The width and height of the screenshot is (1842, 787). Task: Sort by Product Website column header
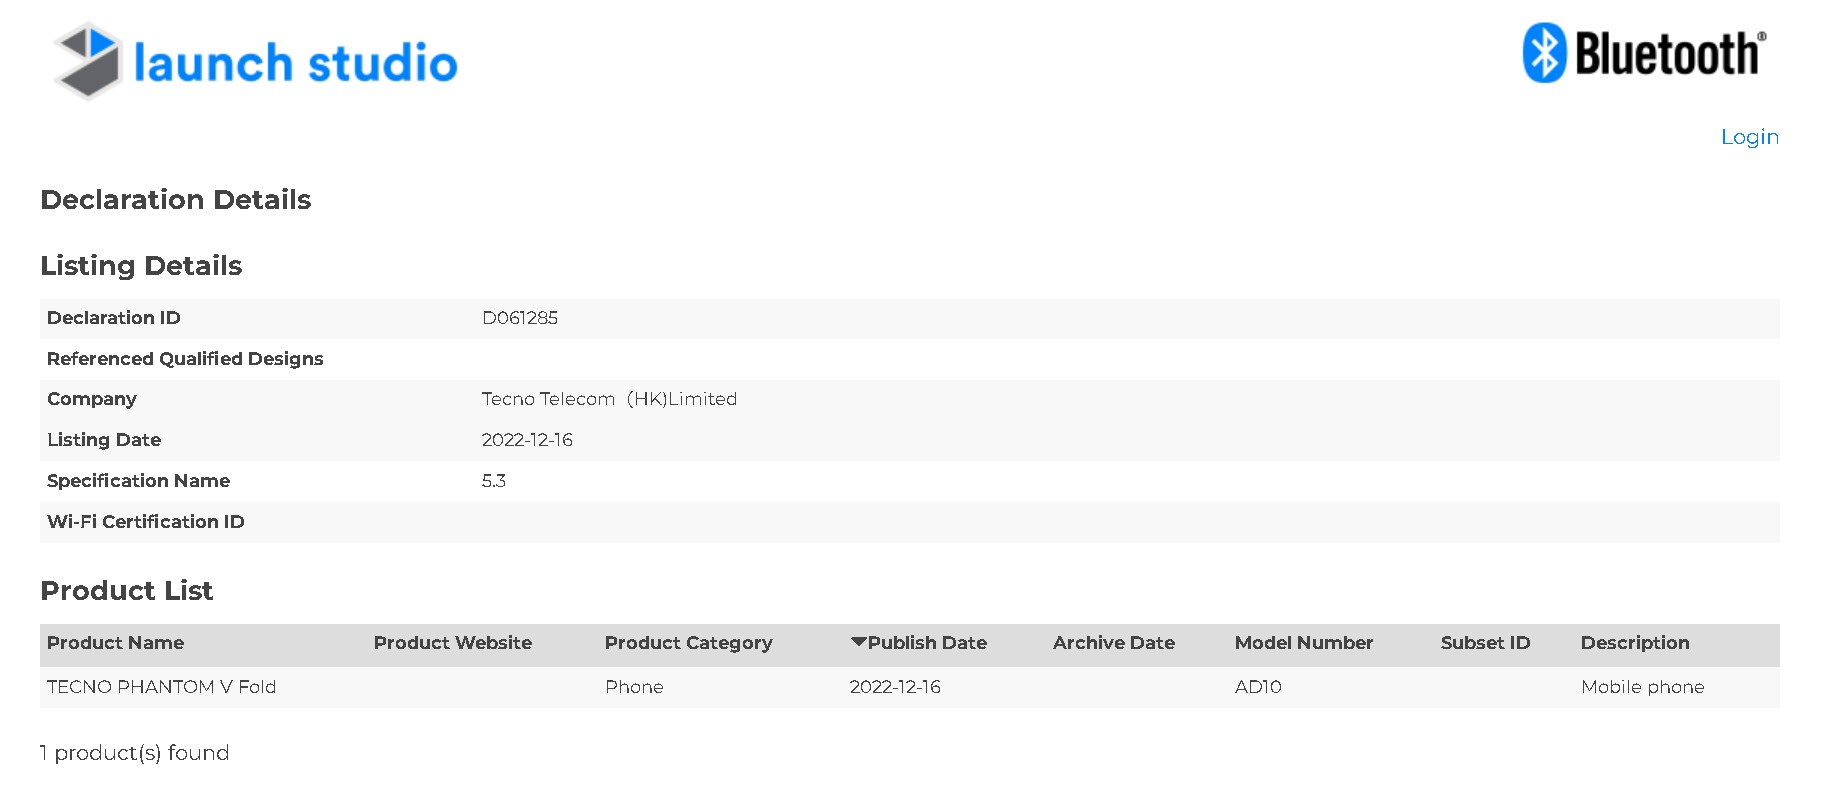pyautogui.click(x=452, y=643)
